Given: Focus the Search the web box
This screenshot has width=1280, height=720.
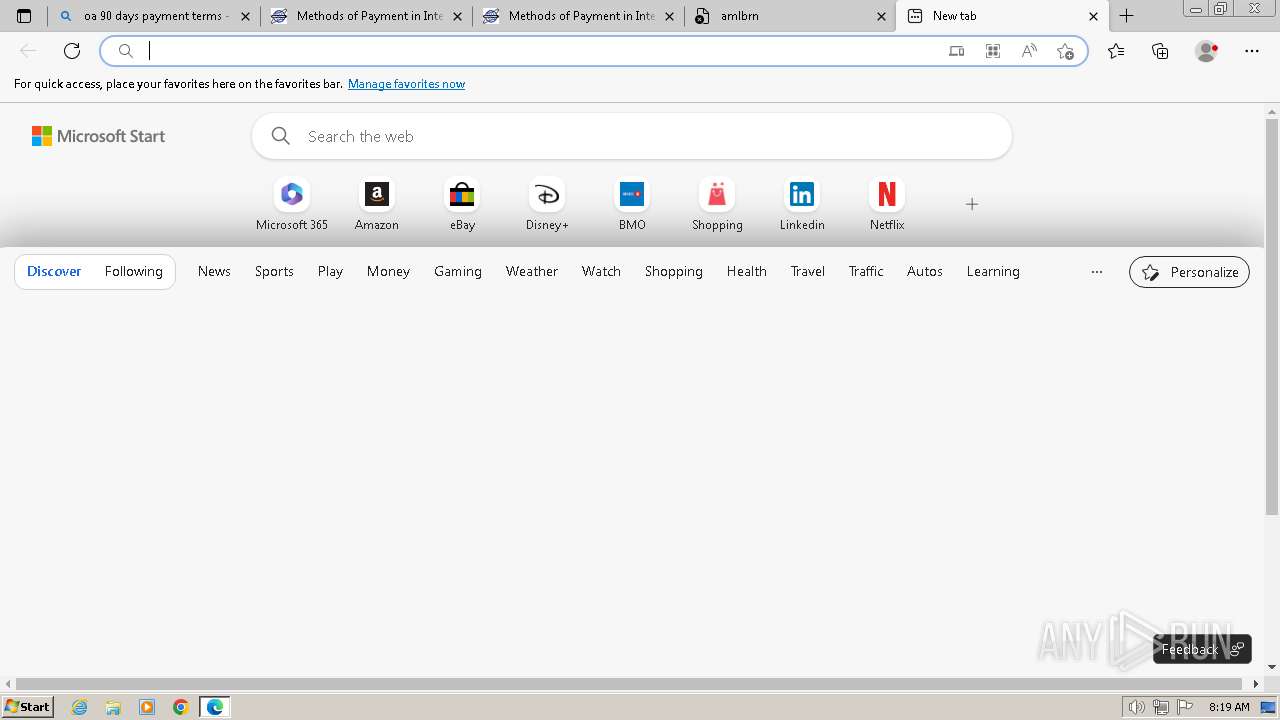Looking at the screenshot, I should pyautogui.click(x=632, y=136).
